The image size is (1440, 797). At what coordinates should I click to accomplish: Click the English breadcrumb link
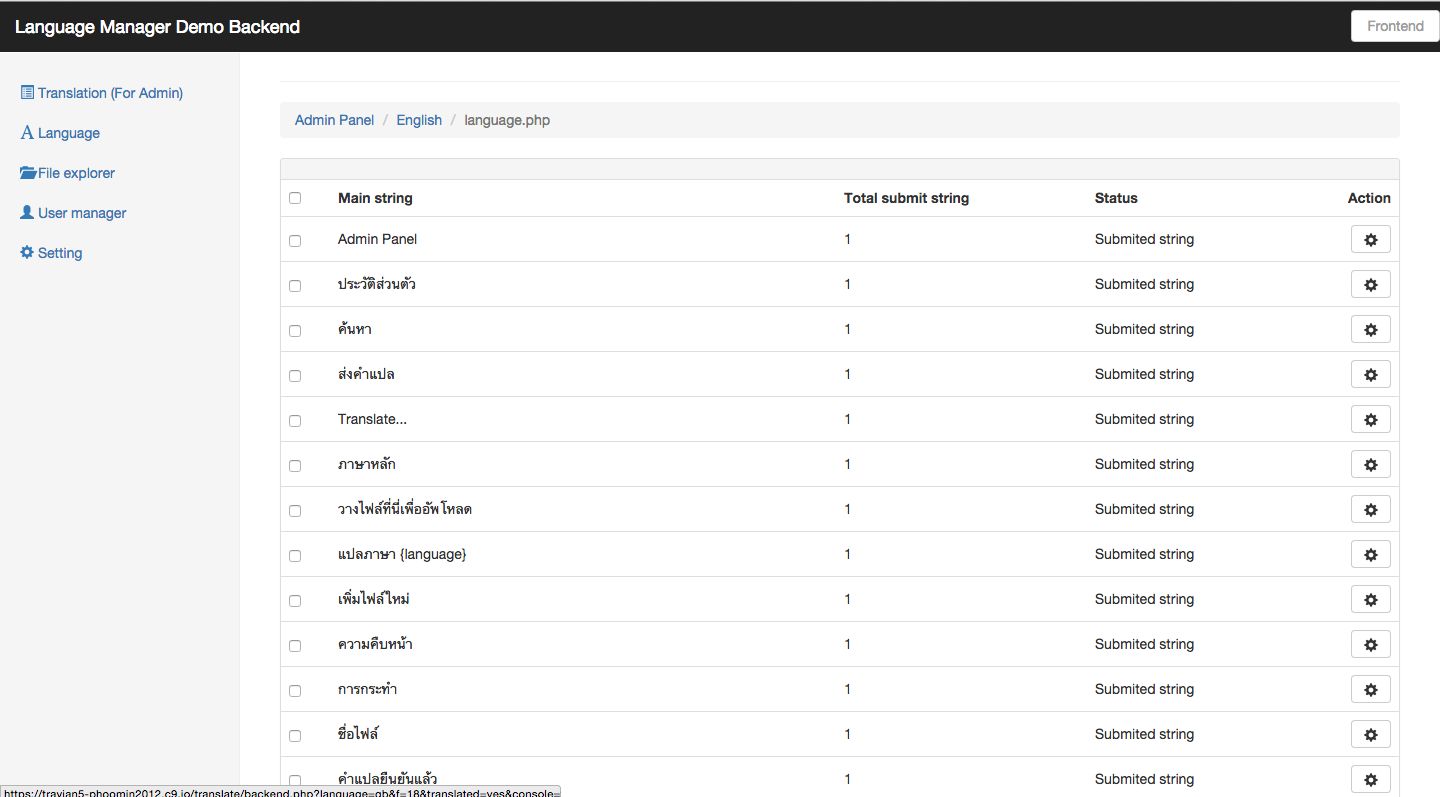point(419,120)
